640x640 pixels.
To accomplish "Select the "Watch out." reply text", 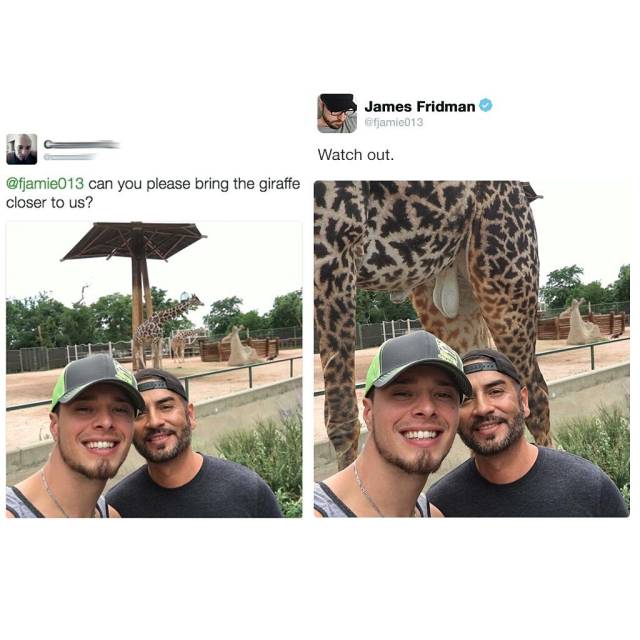I will pos(356,155).
